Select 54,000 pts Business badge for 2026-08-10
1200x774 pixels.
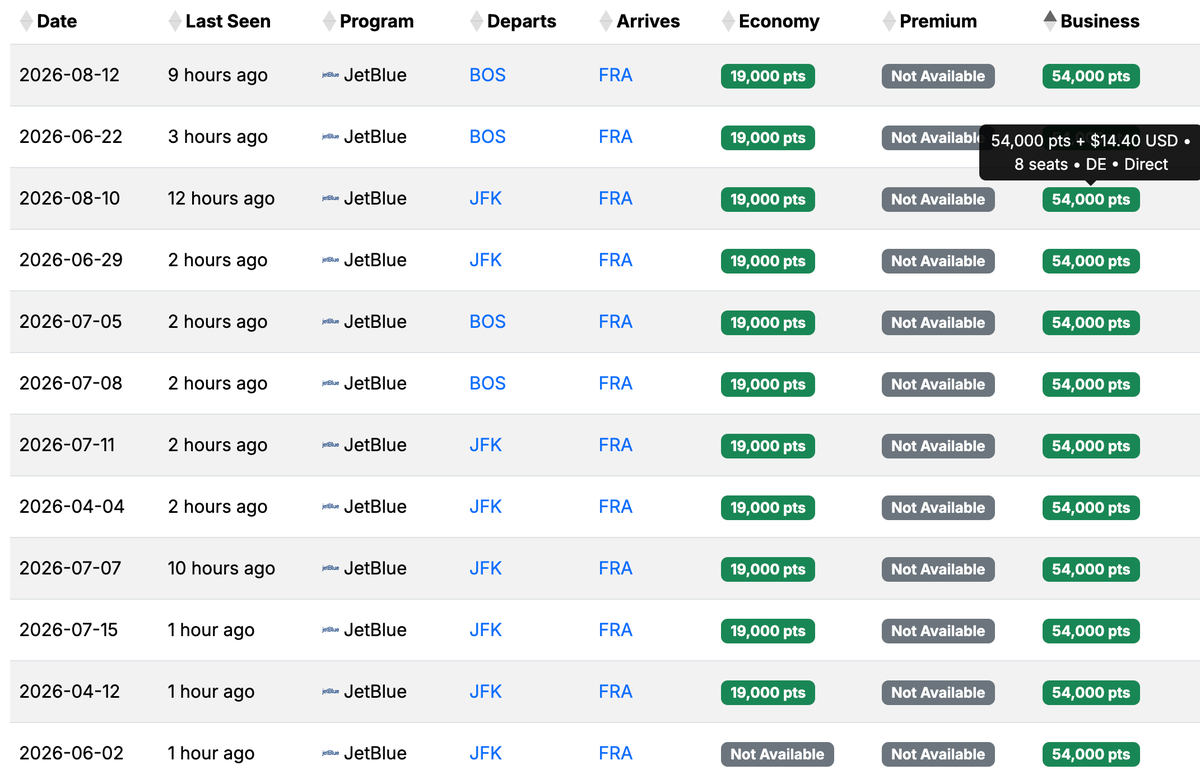coord(1090,200)
